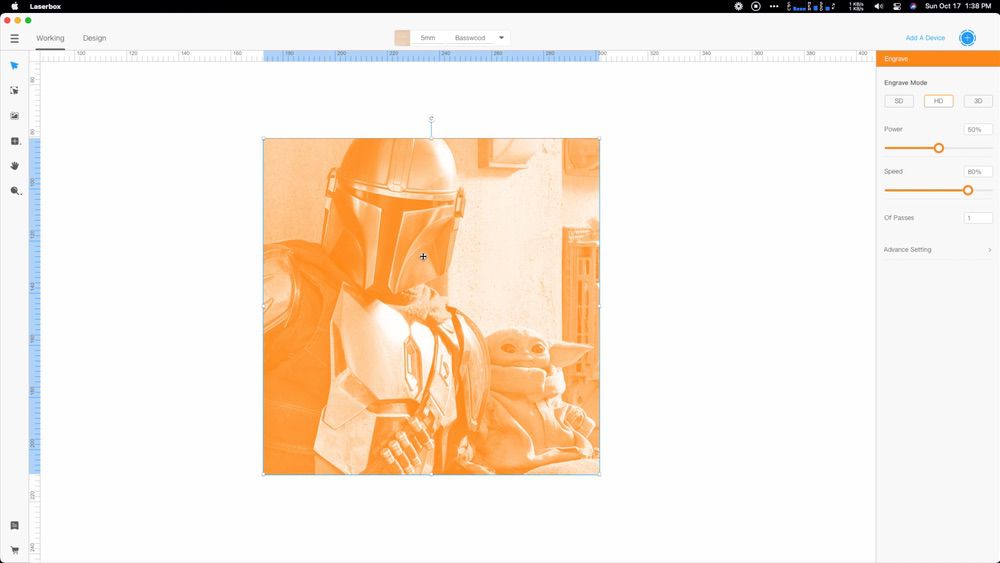Click the Speed percentage field
The width and height of the screenshot is (1000, 563).
[x=978, y=172]
